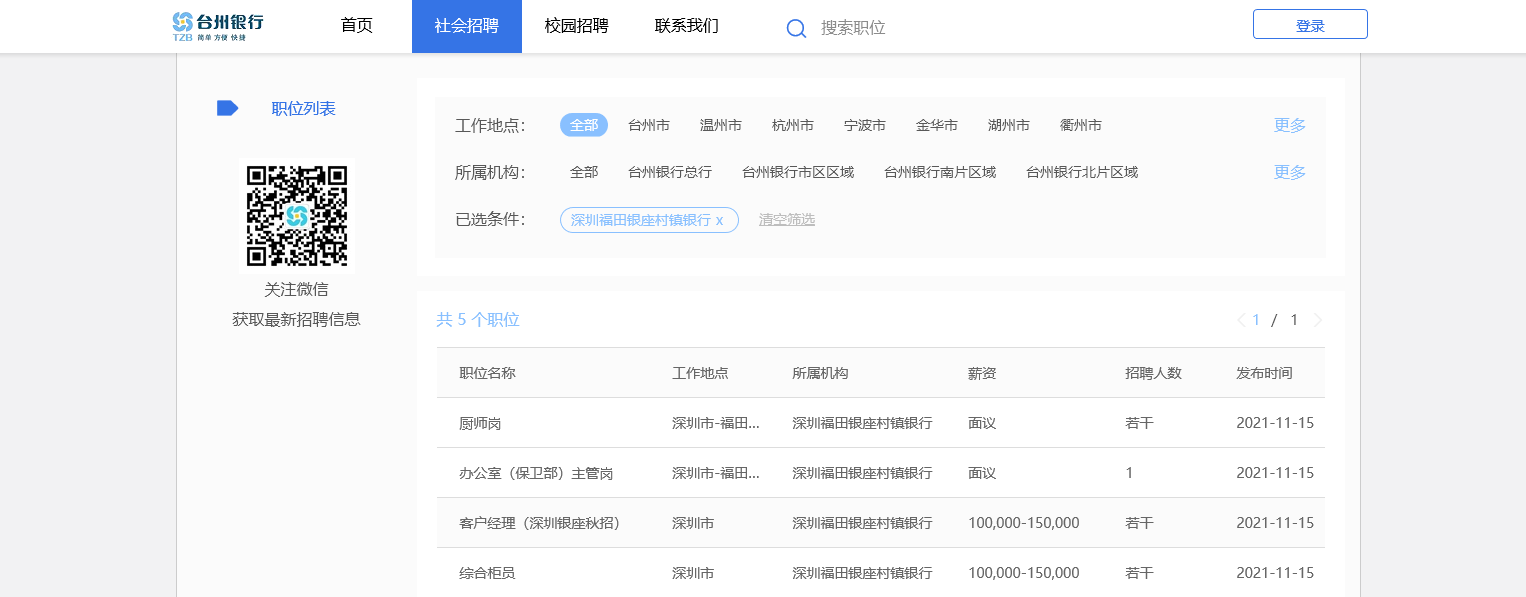Filter organization by 台州银行总行
The height and width of the screenshot is (597, 1526).
pos(670,172)
